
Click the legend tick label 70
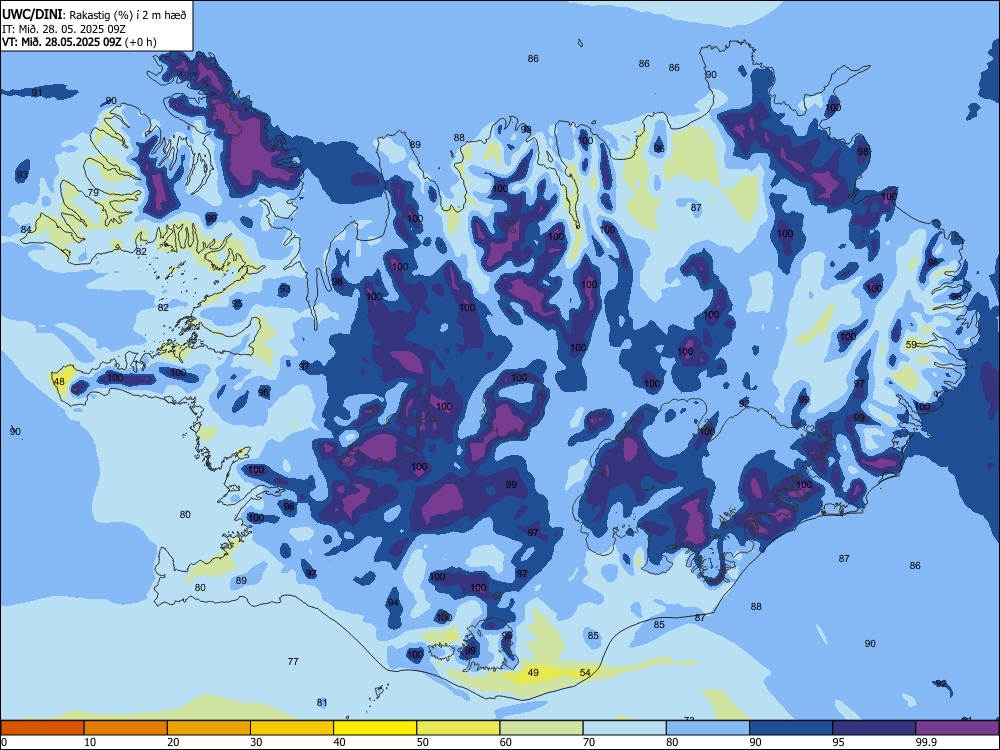coord(589,742)
